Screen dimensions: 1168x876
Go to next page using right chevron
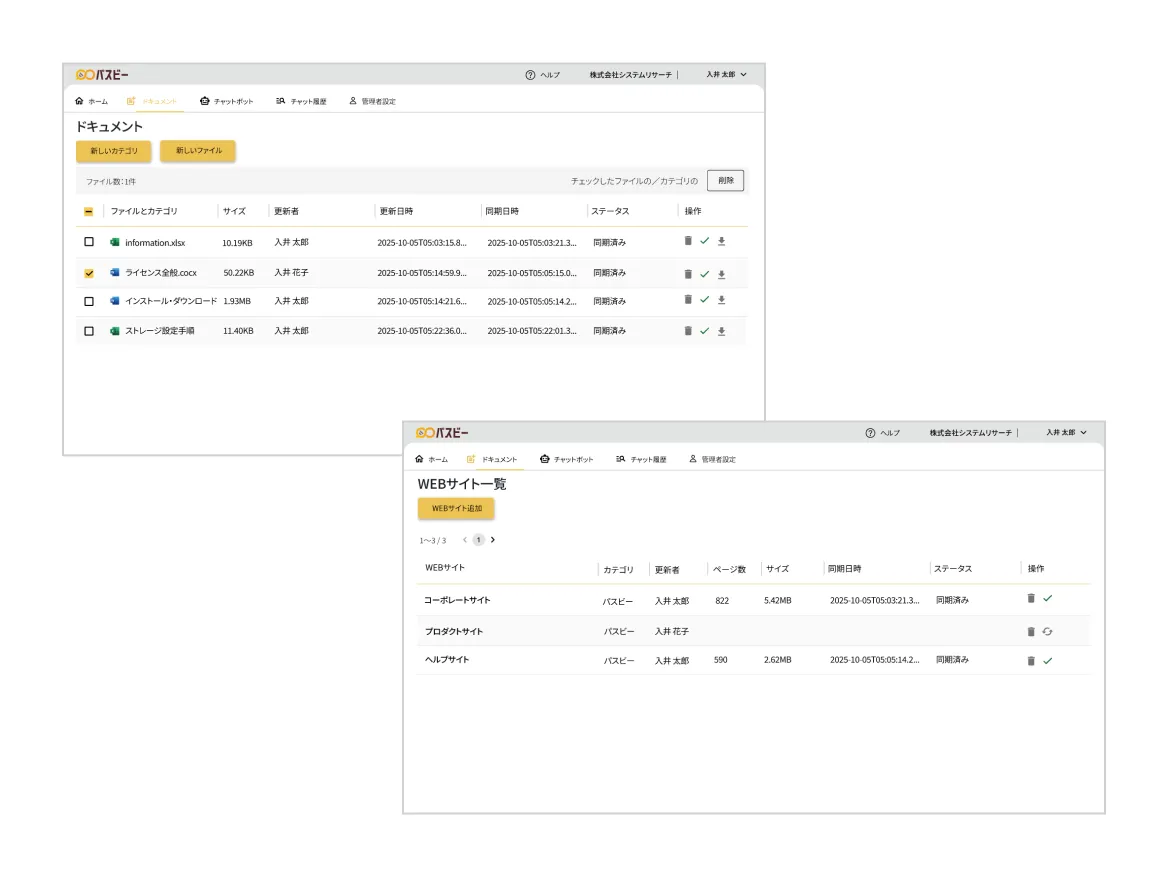point(493,540)
